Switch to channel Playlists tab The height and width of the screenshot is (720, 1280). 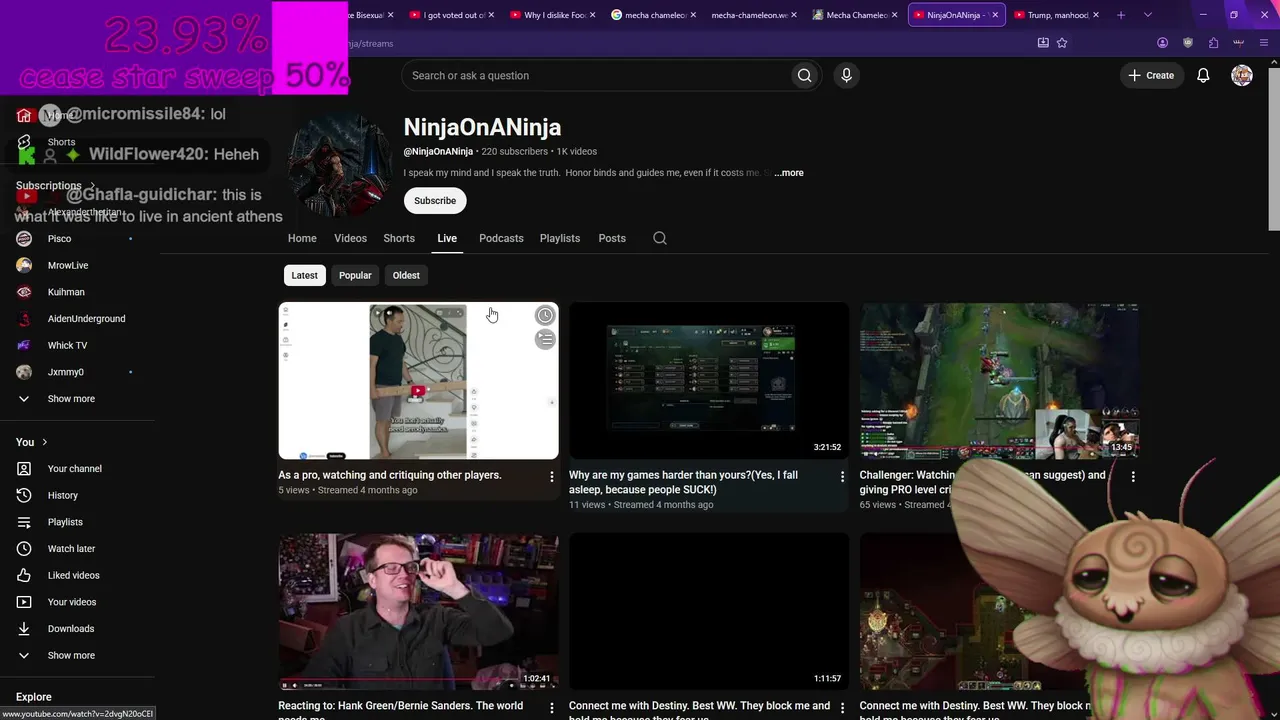[x=560, y=238]
